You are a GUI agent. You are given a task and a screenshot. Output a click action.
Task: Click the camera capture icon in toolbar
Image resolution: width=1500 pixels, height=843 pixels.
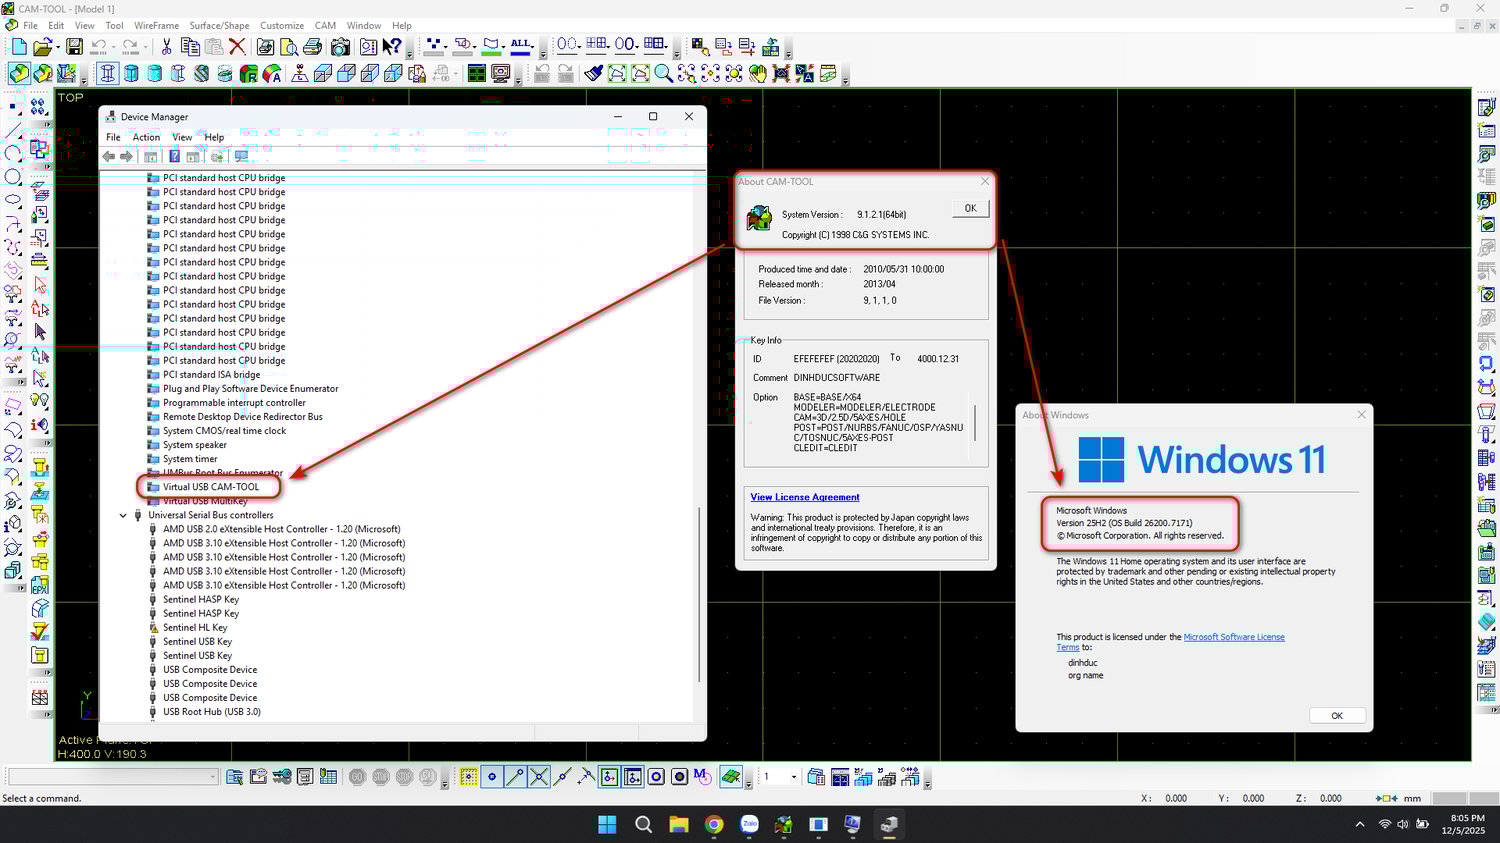341,47
